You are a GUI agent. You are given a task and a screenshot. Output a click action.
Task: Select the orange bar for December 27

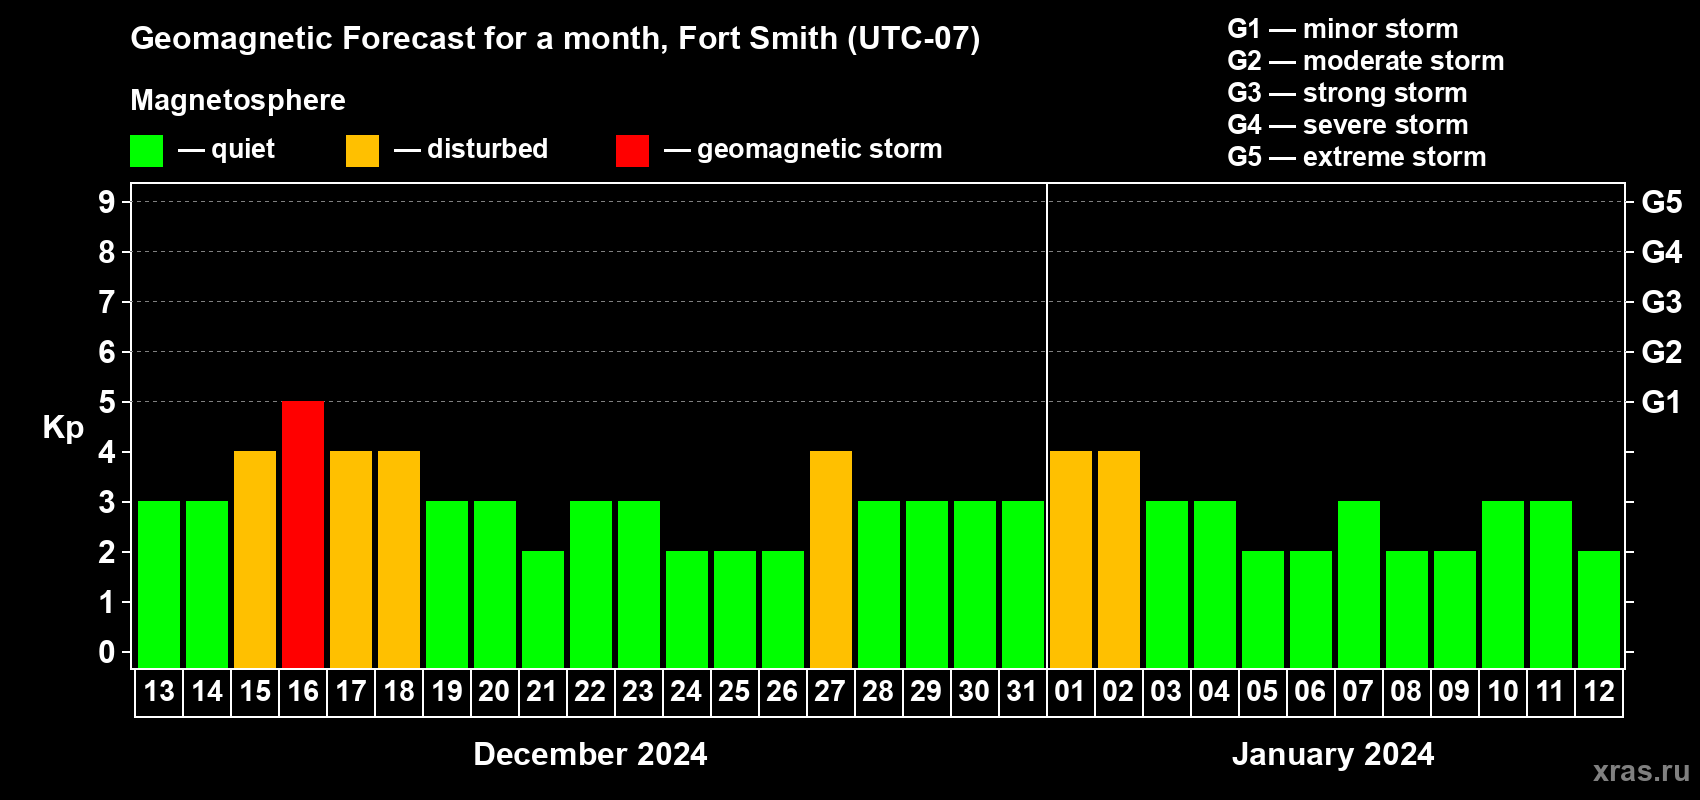tap(831, 559)
